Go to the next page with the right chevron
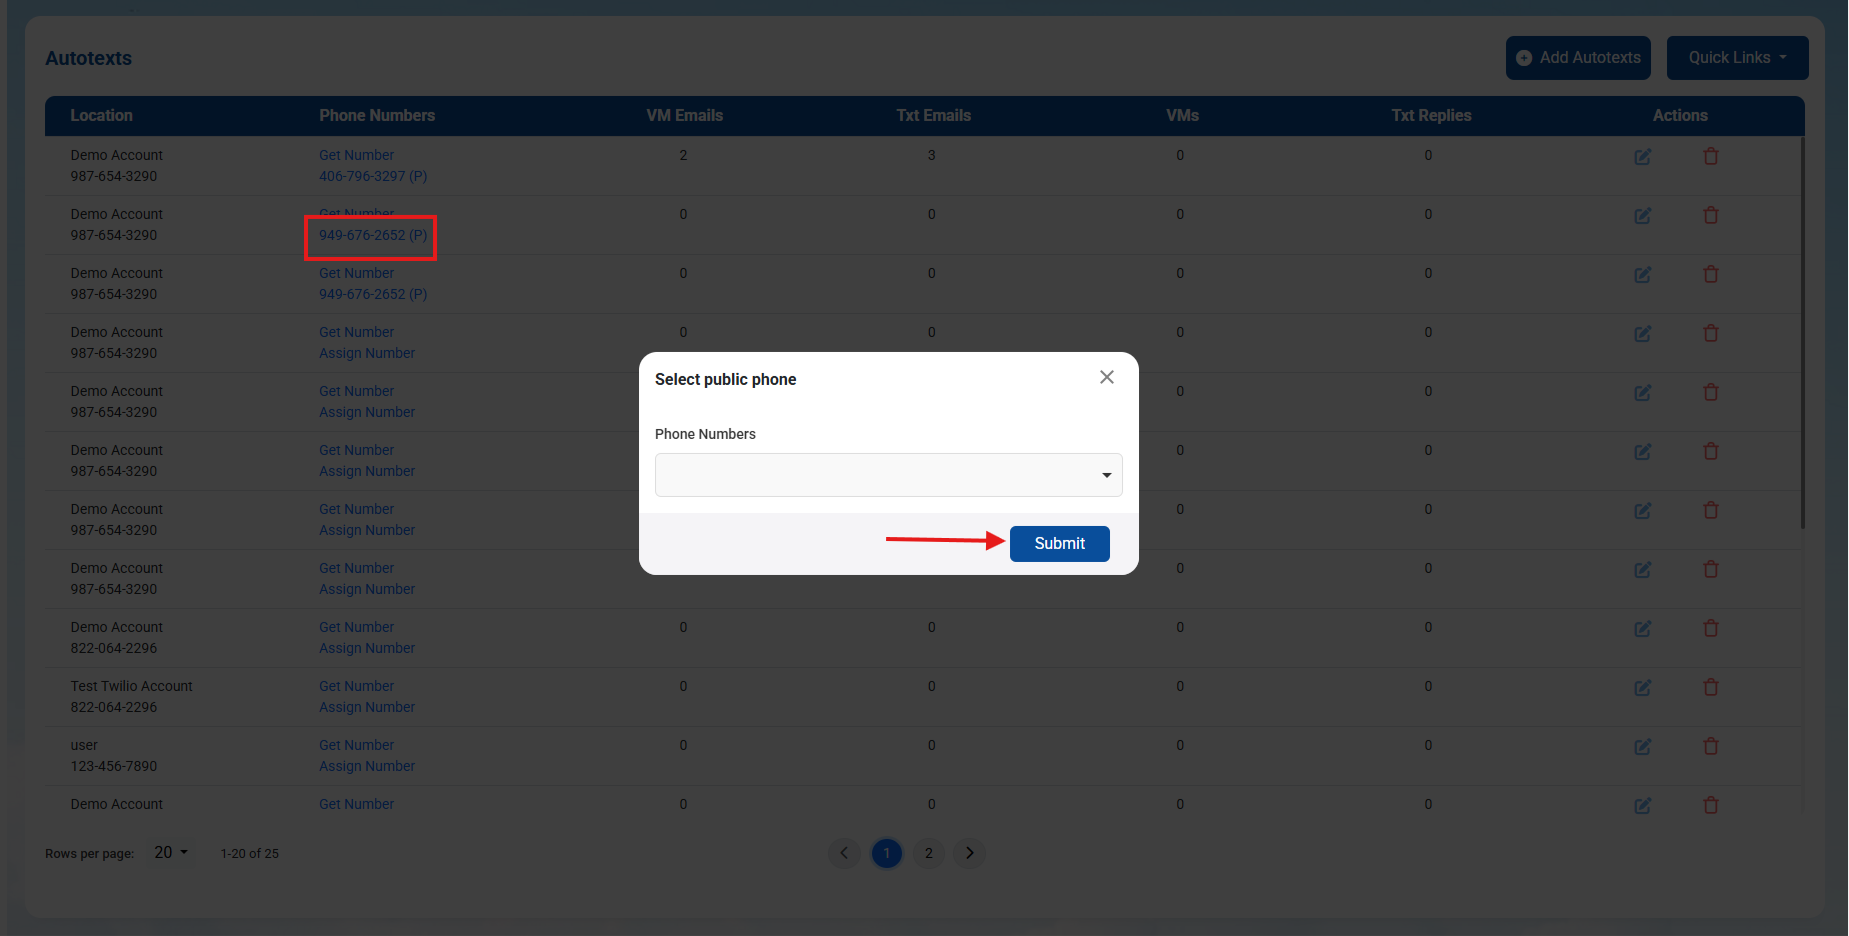The image size is (1849, 936). [969, 853]
